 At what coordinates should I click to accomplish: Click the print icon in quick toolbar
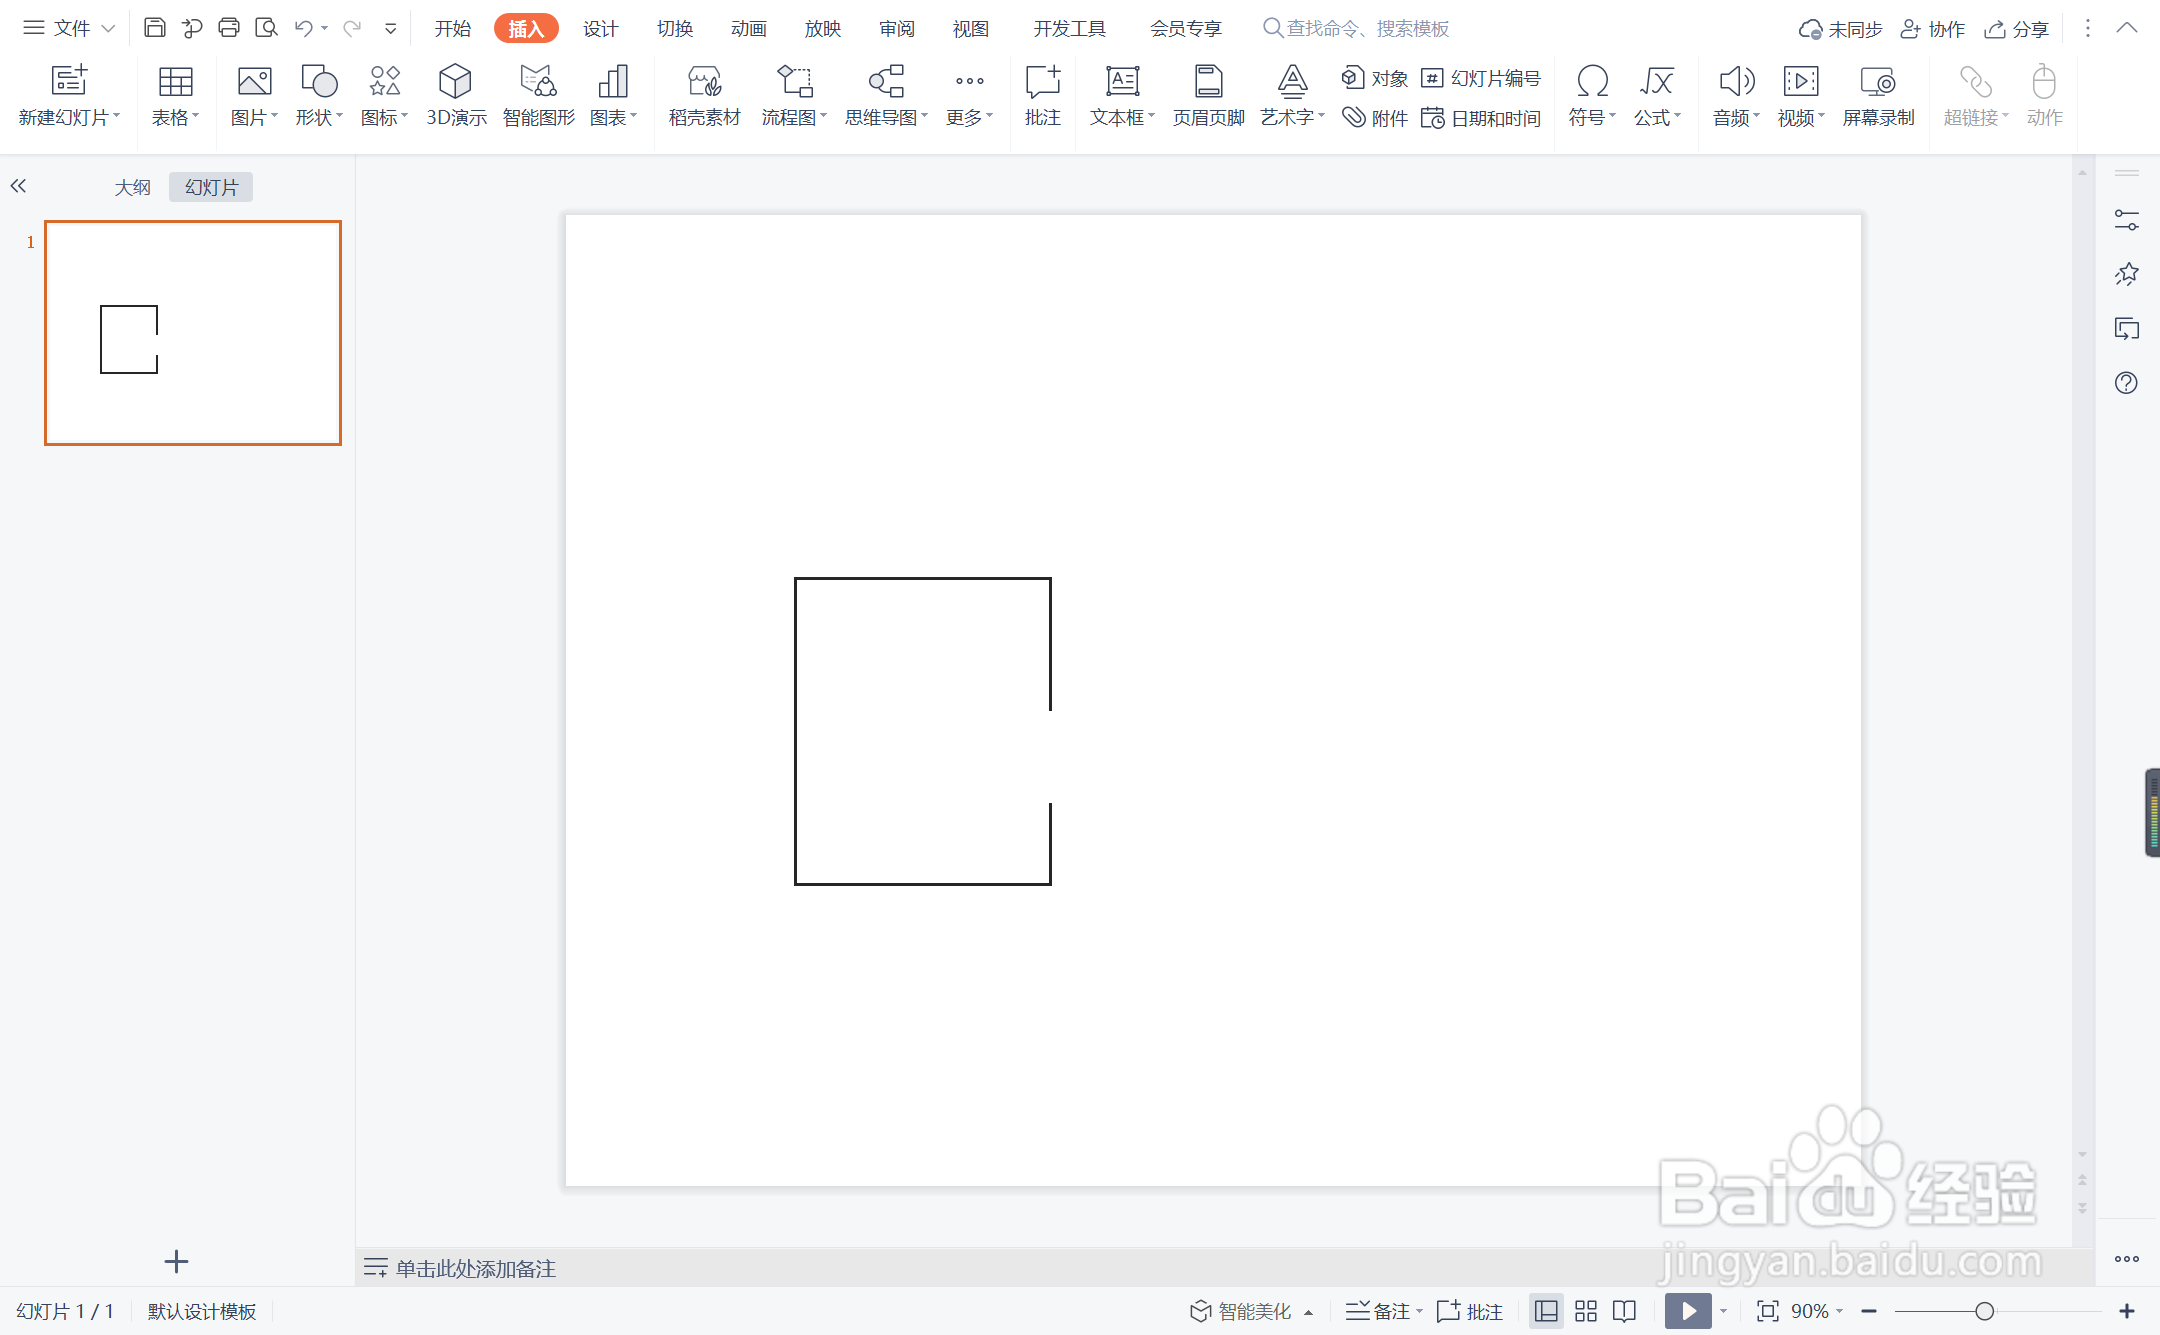(229, 28)
